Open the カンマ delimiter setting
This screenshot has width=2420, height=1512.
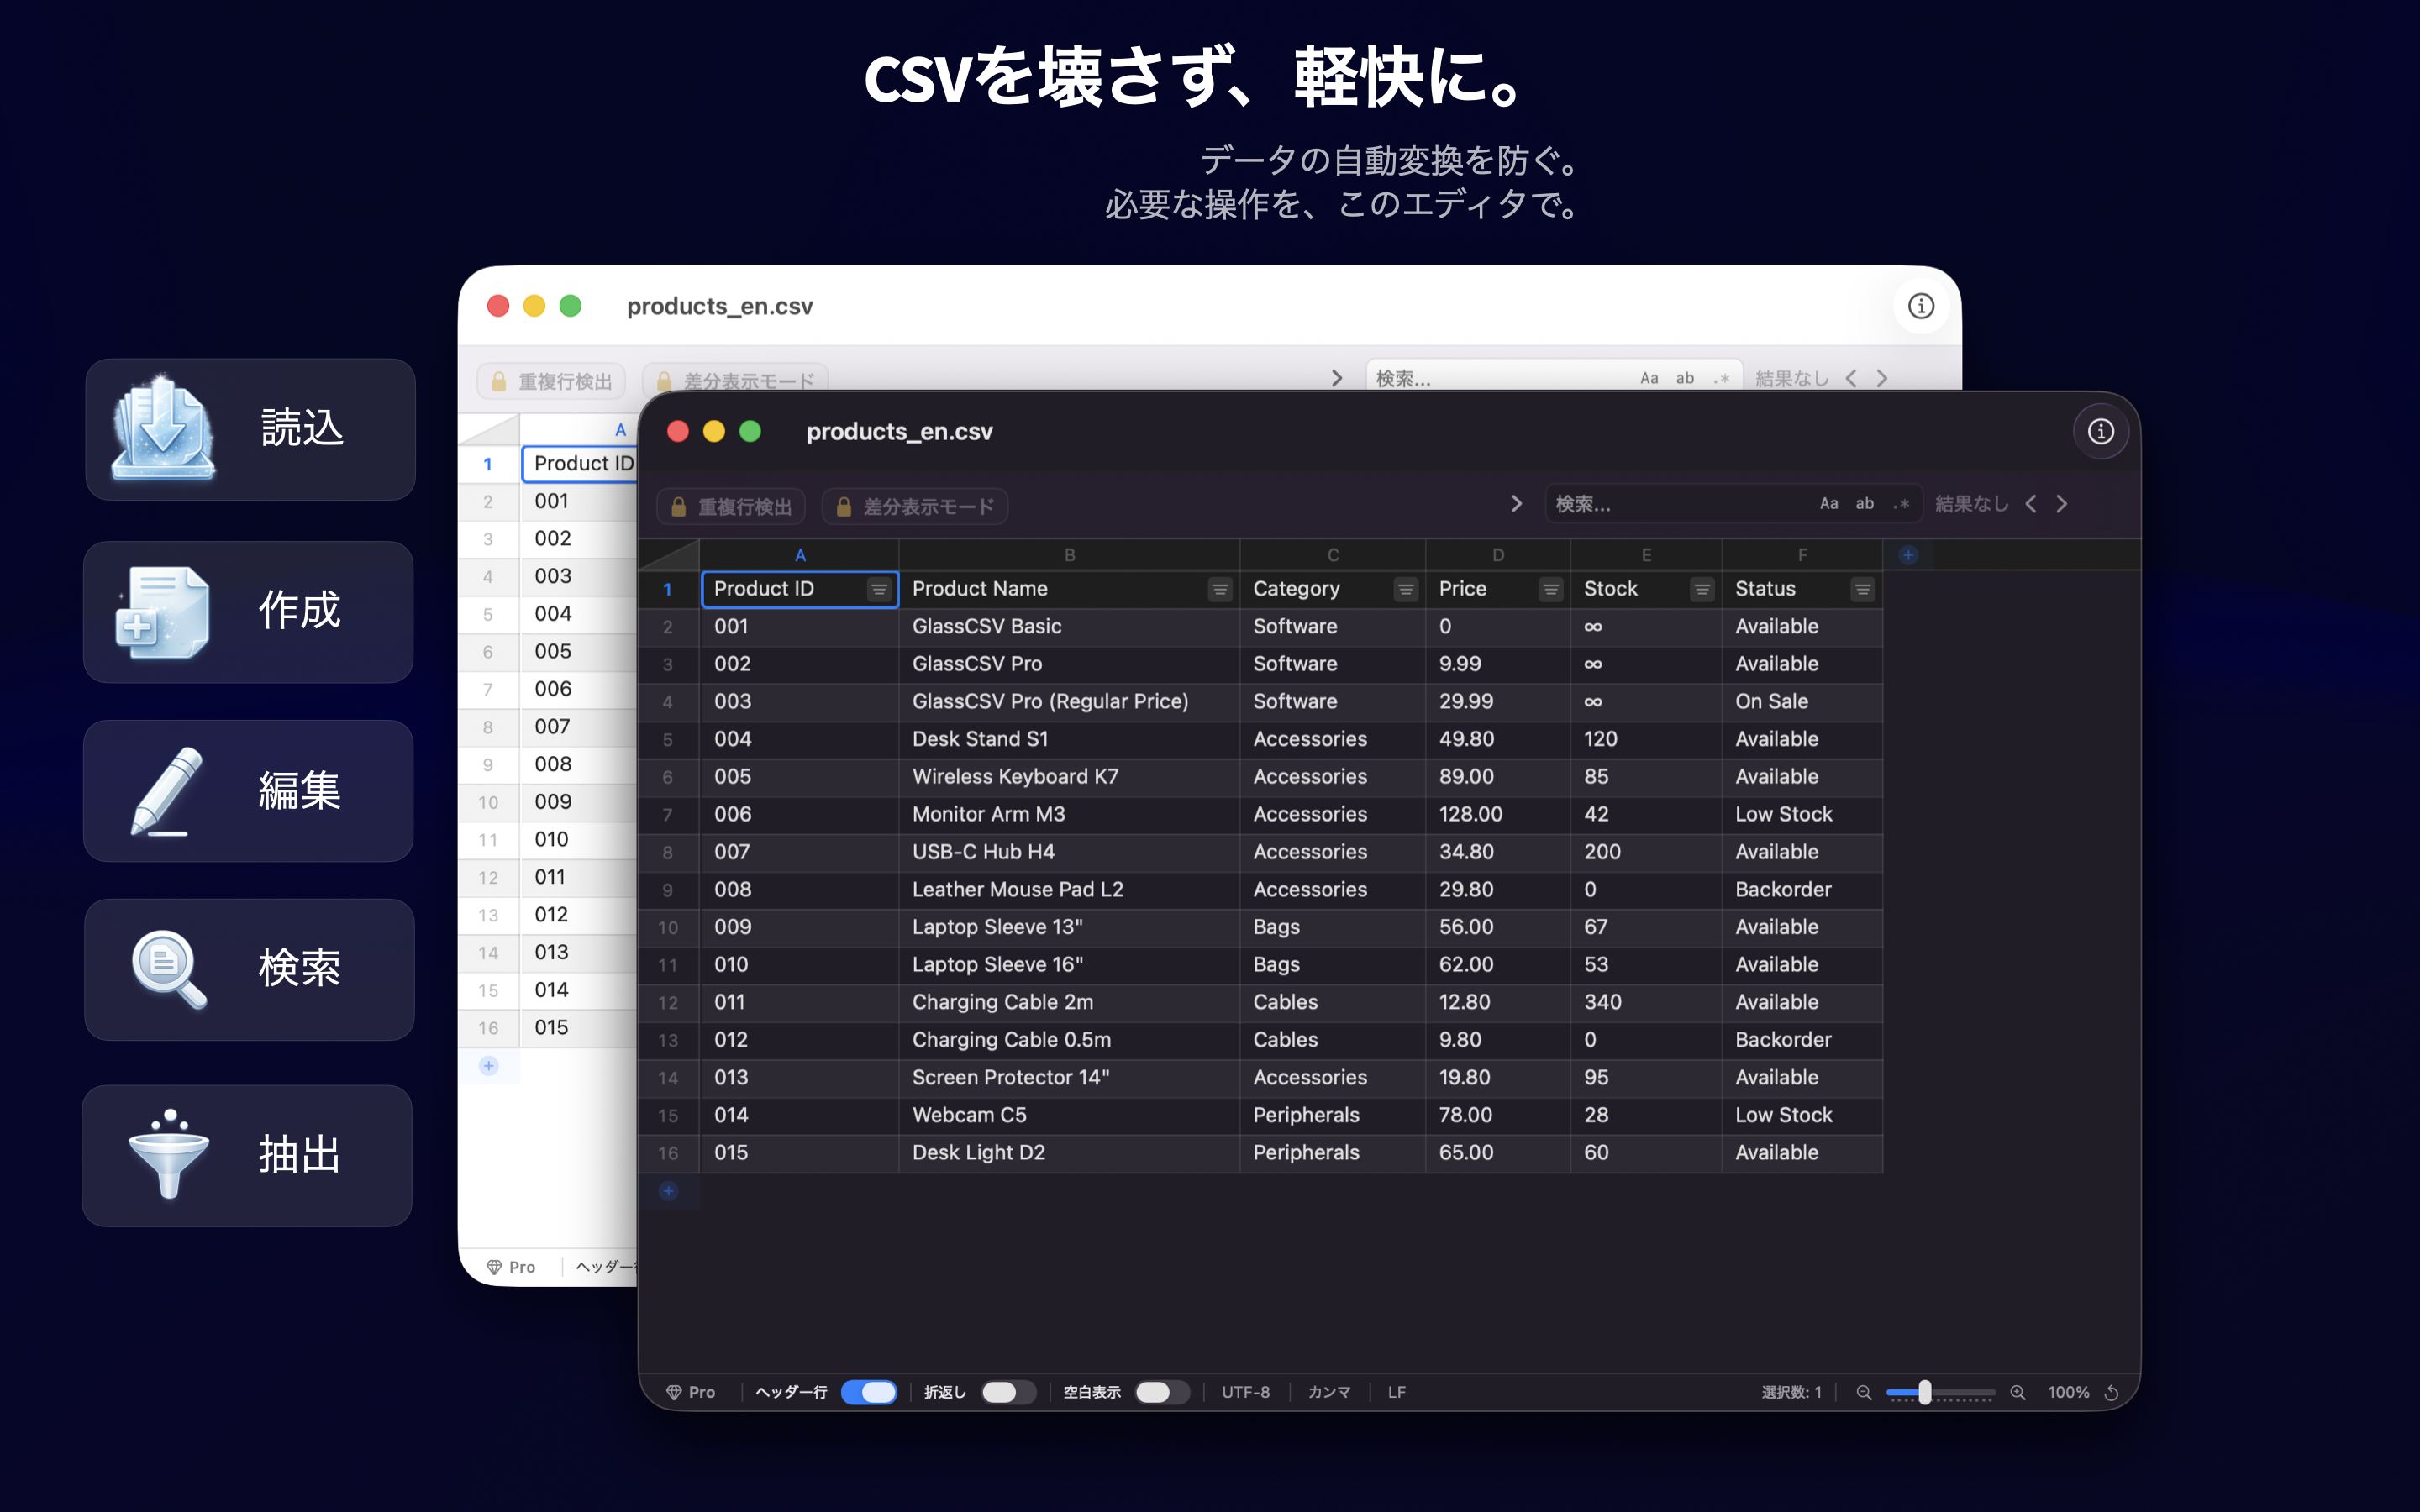point(1328,1392)
